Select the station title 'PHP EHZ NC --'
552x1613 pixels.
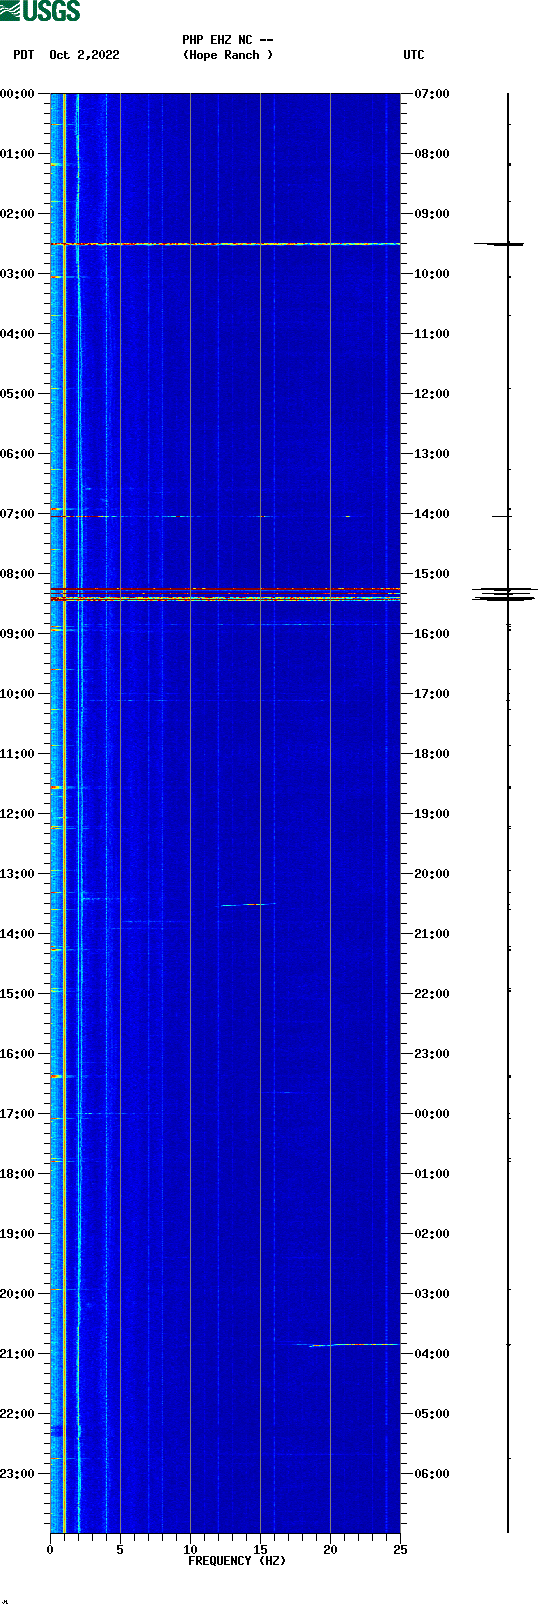tap(228, 40)
